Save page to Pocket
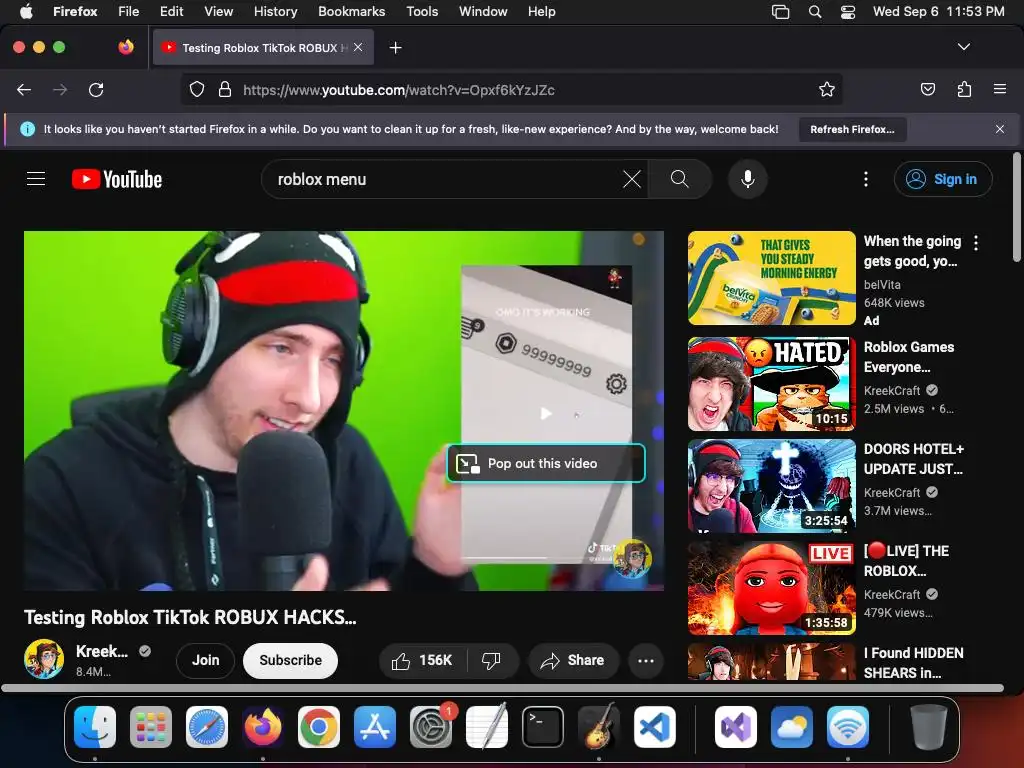Screen dimensions: 1024x768 tap(927, 89)
